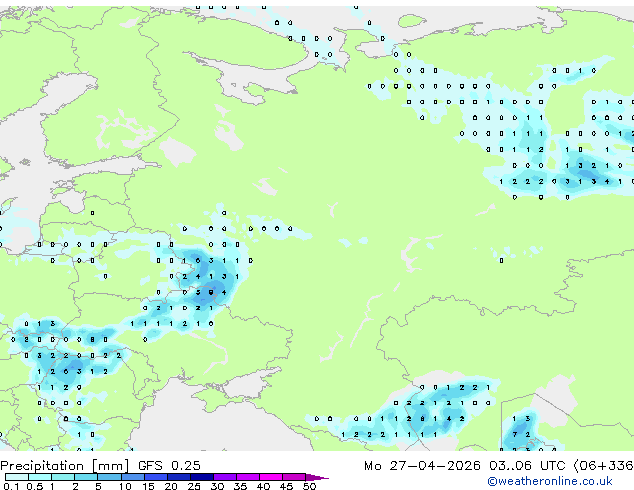Click legend scale label '20'

(x=171, y=486)
